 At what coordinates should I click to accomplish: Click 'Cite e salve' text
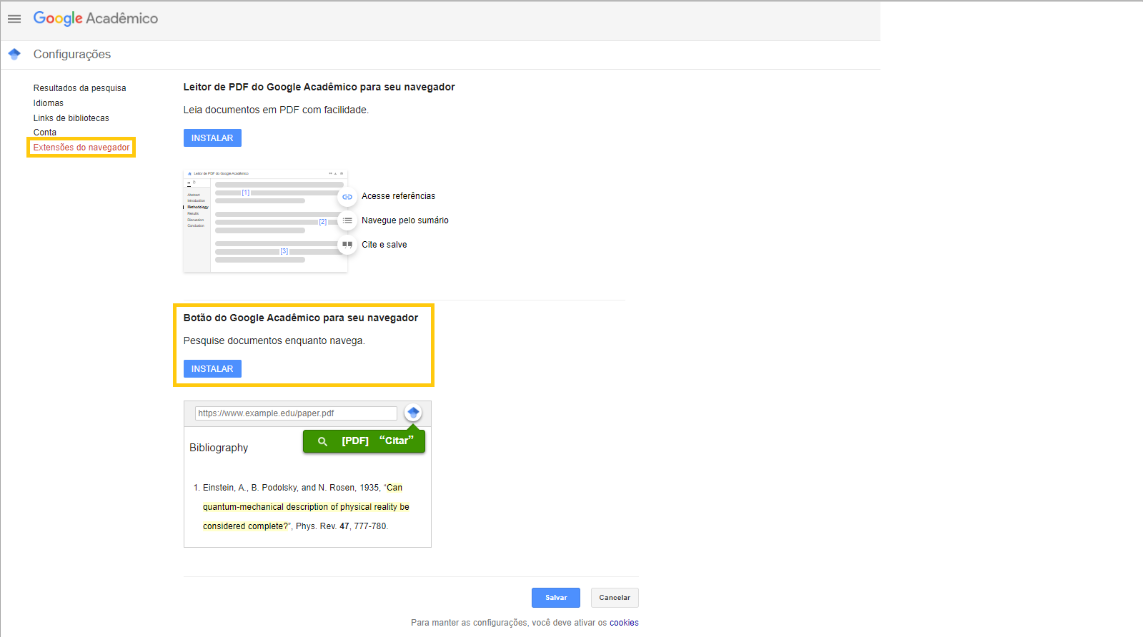pos(384,245)
